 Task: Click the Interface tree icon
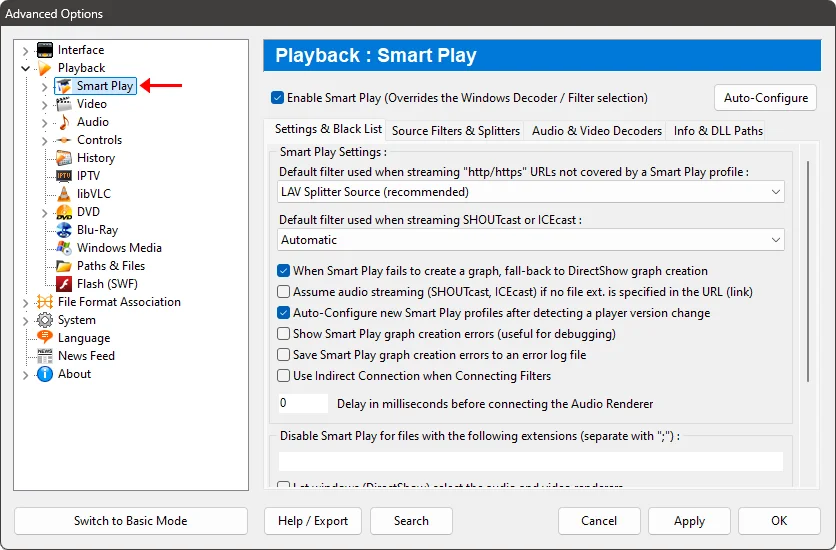click(x=45, y=50)
